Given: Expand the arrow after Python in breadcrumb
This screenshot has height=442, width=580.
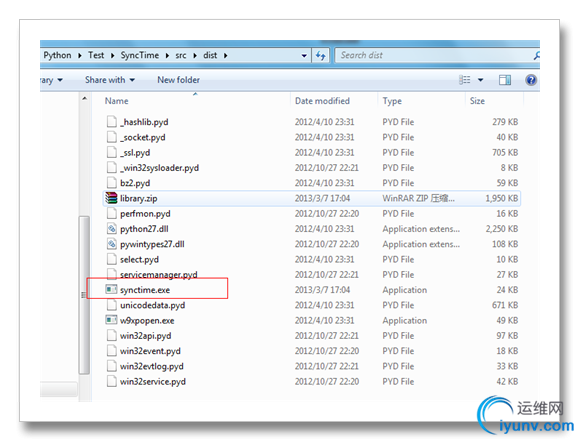Looking at the screenshot, I should (80, 56).
